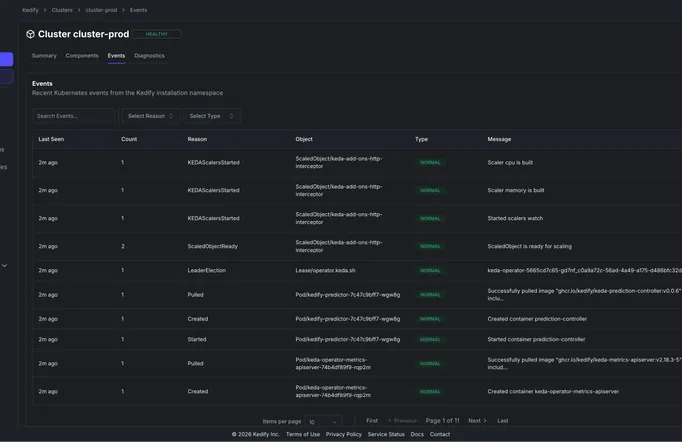The height and width of the screenshot is (442, 682).
Task: Click the count value 2 in ScaledObjectReady row
Action: (x=123, y=246)
